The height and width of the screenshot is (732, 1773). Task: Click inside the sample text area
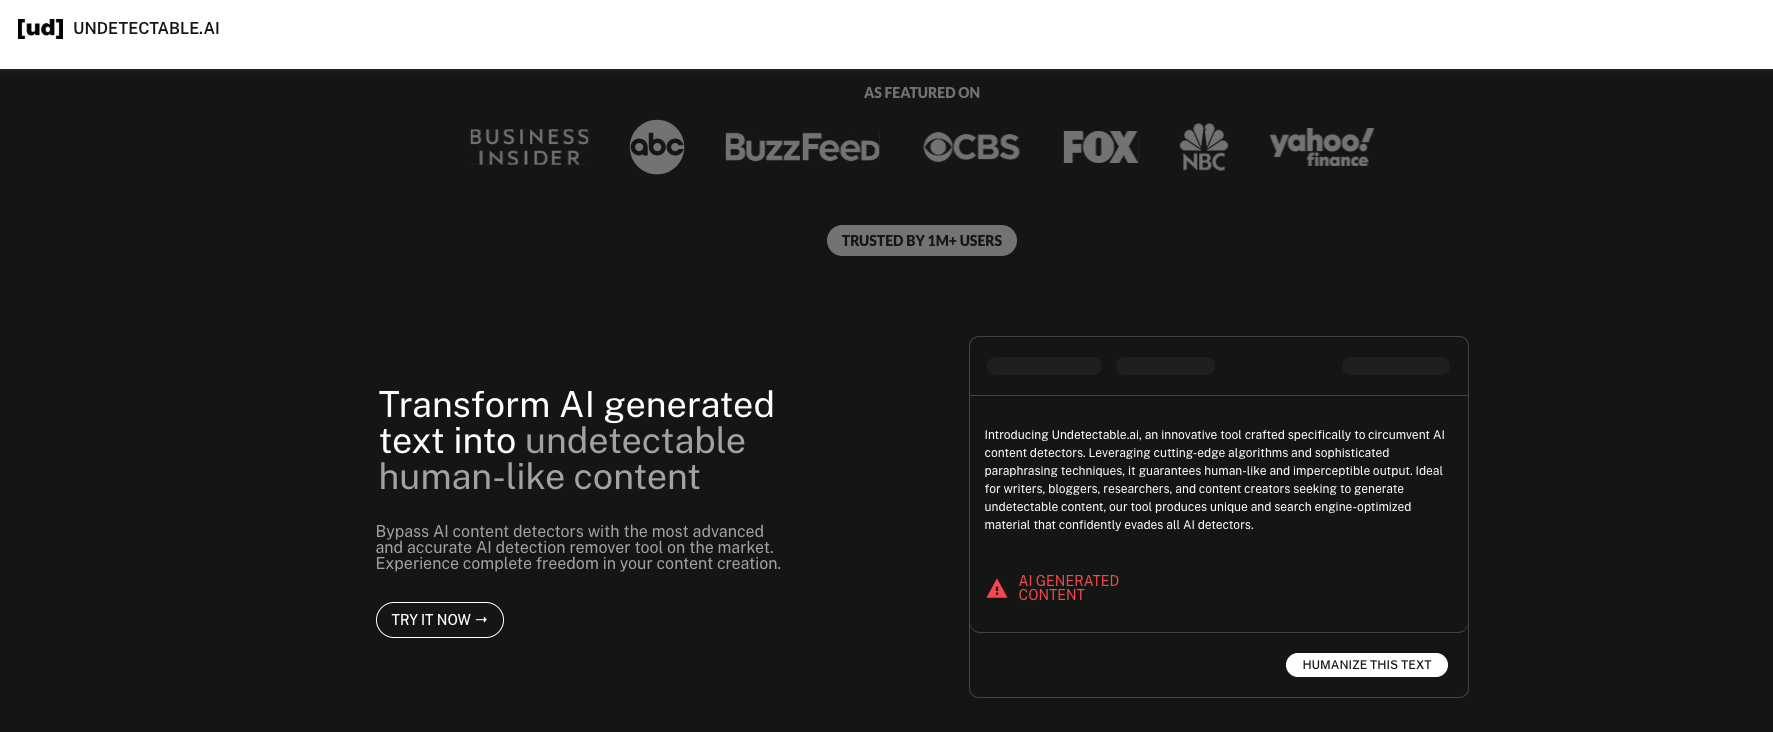pos(1216,480)
